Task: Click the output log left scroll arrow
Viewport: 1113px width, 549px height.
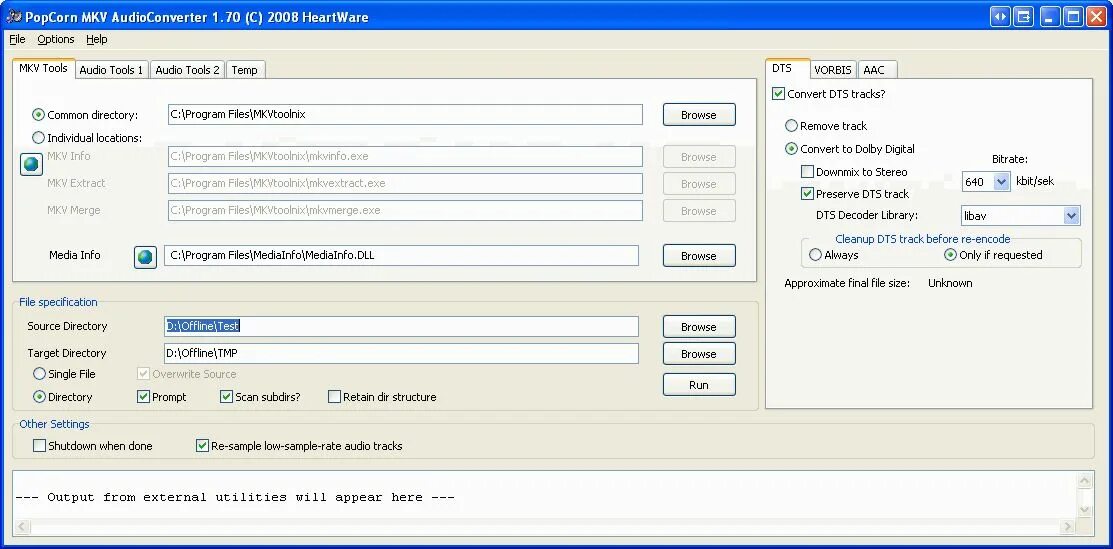Action: (21, 526)
